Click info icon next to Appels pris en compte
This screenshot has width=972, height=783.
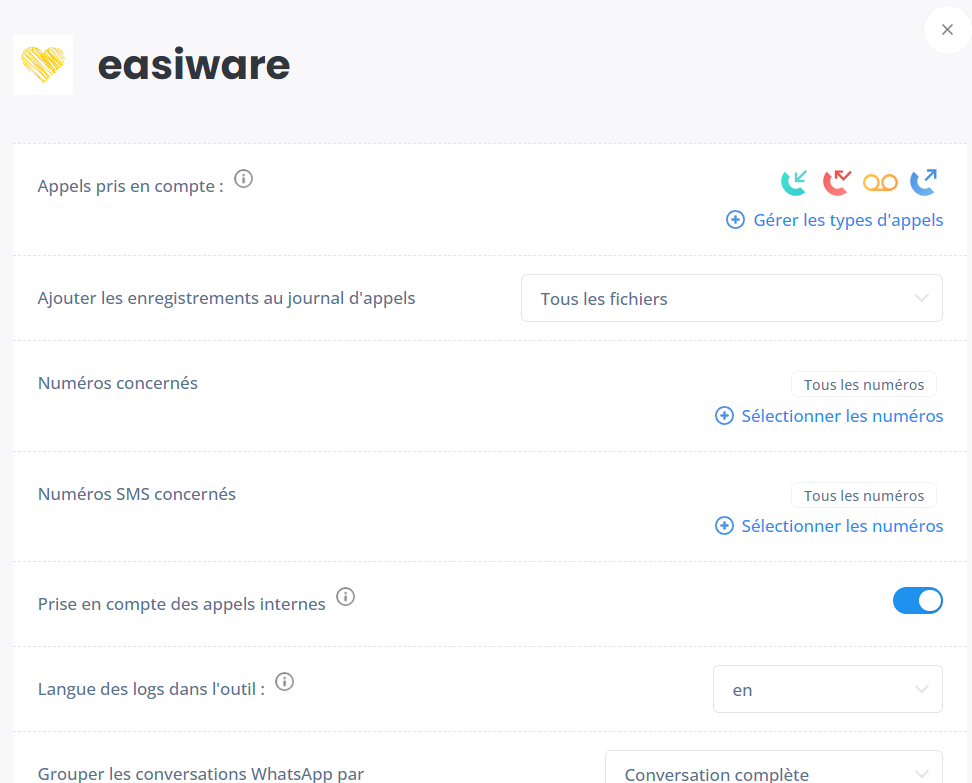click(244, 179)
